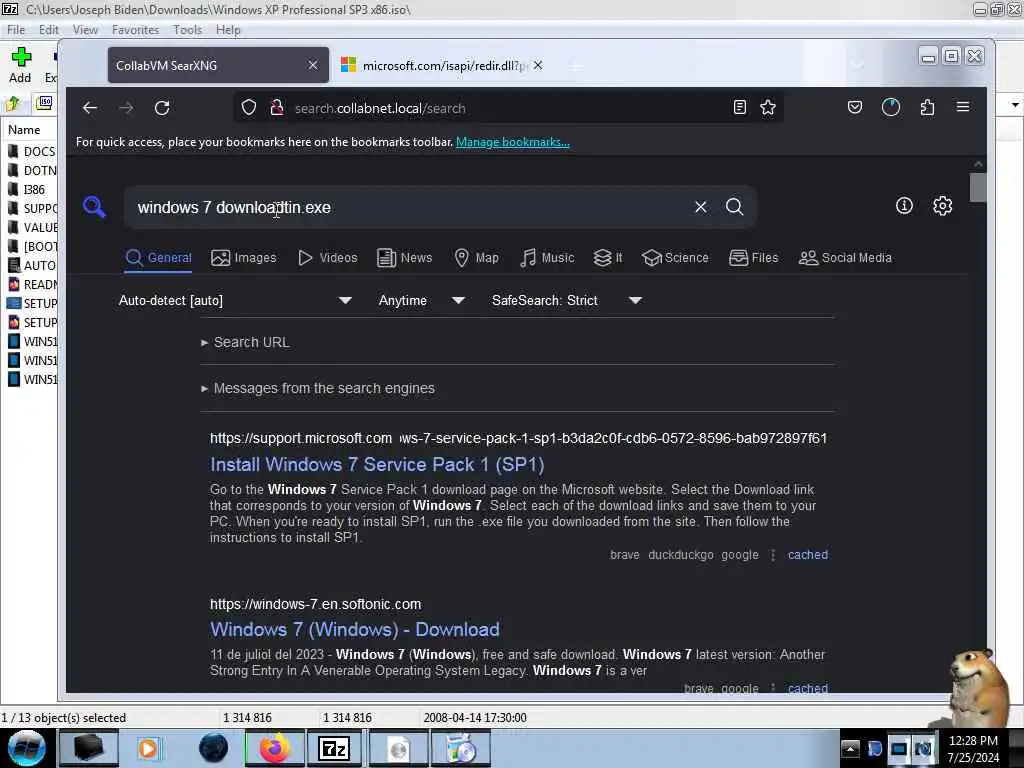Expand the Search URL section
Image resolution: width=1024 pixels, height=768 pixels.
(x=246, y=342)
